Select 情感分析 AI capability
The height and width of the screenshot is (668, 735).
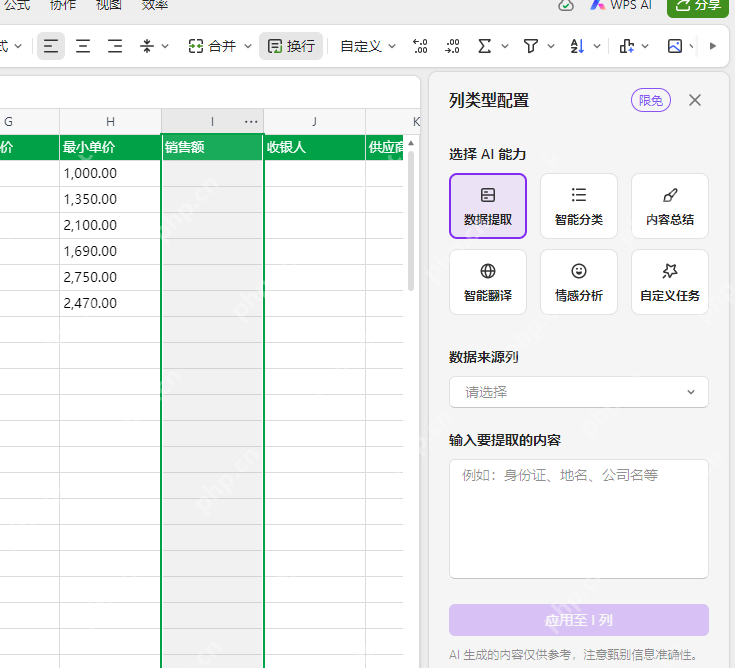point(578,282)
